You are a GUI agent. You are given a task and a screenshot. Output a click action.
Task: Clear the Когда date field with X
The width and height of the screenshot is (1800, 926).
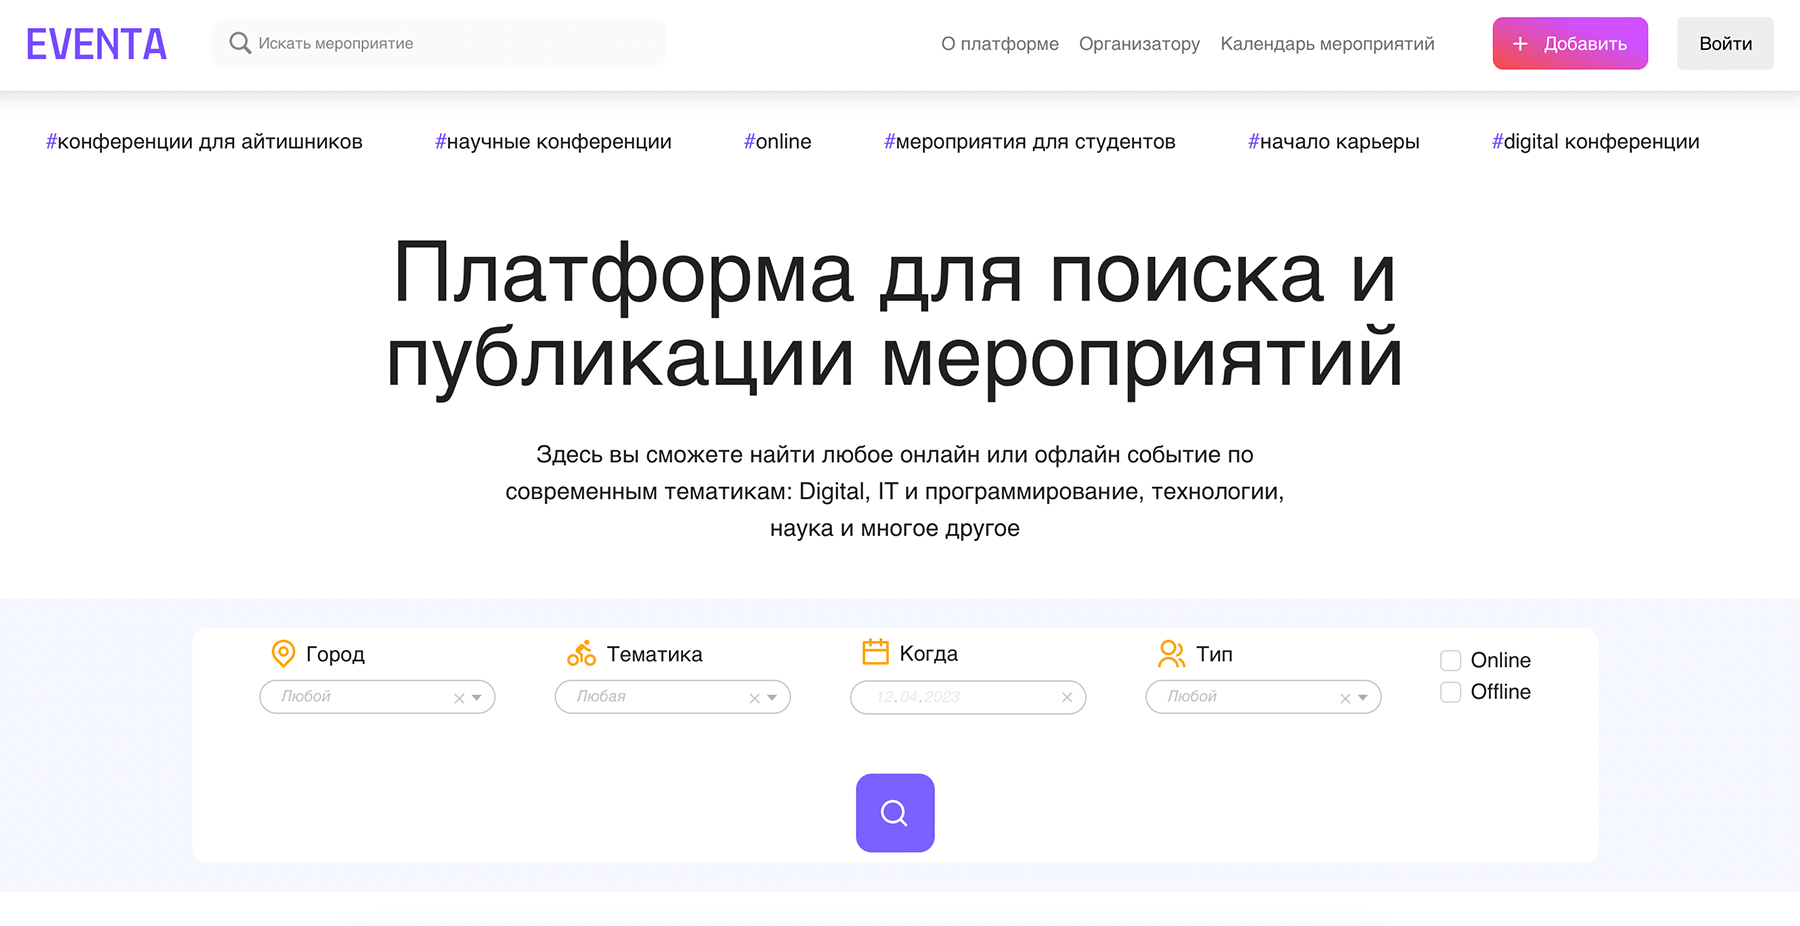tap(1067, 698)
